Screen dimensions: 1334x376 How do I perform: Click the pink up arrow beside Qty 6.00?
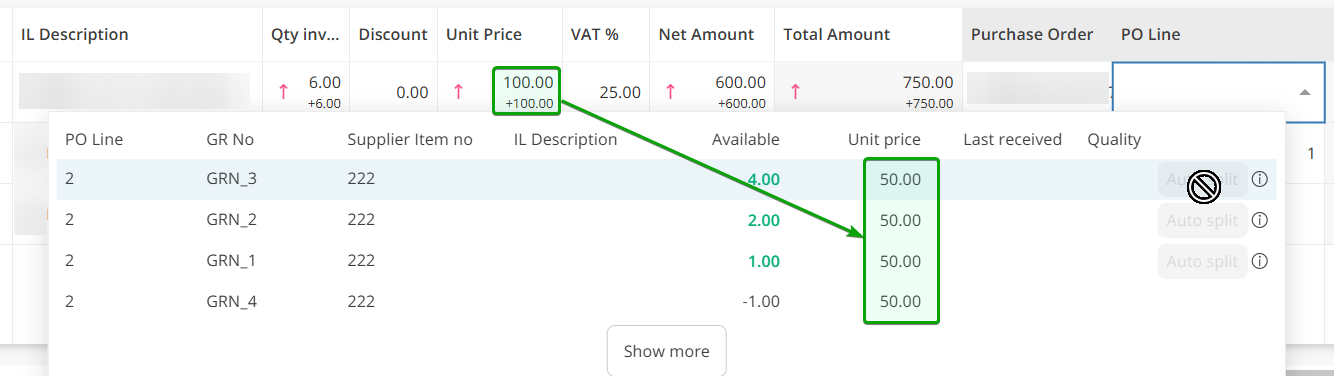283,92
